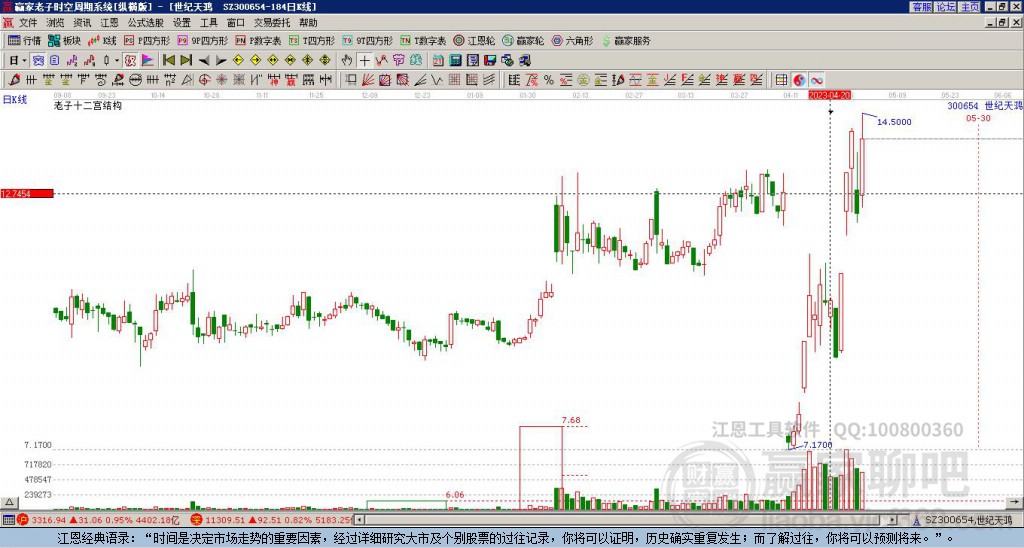Open the 窗口 menu

click(236, 23)
